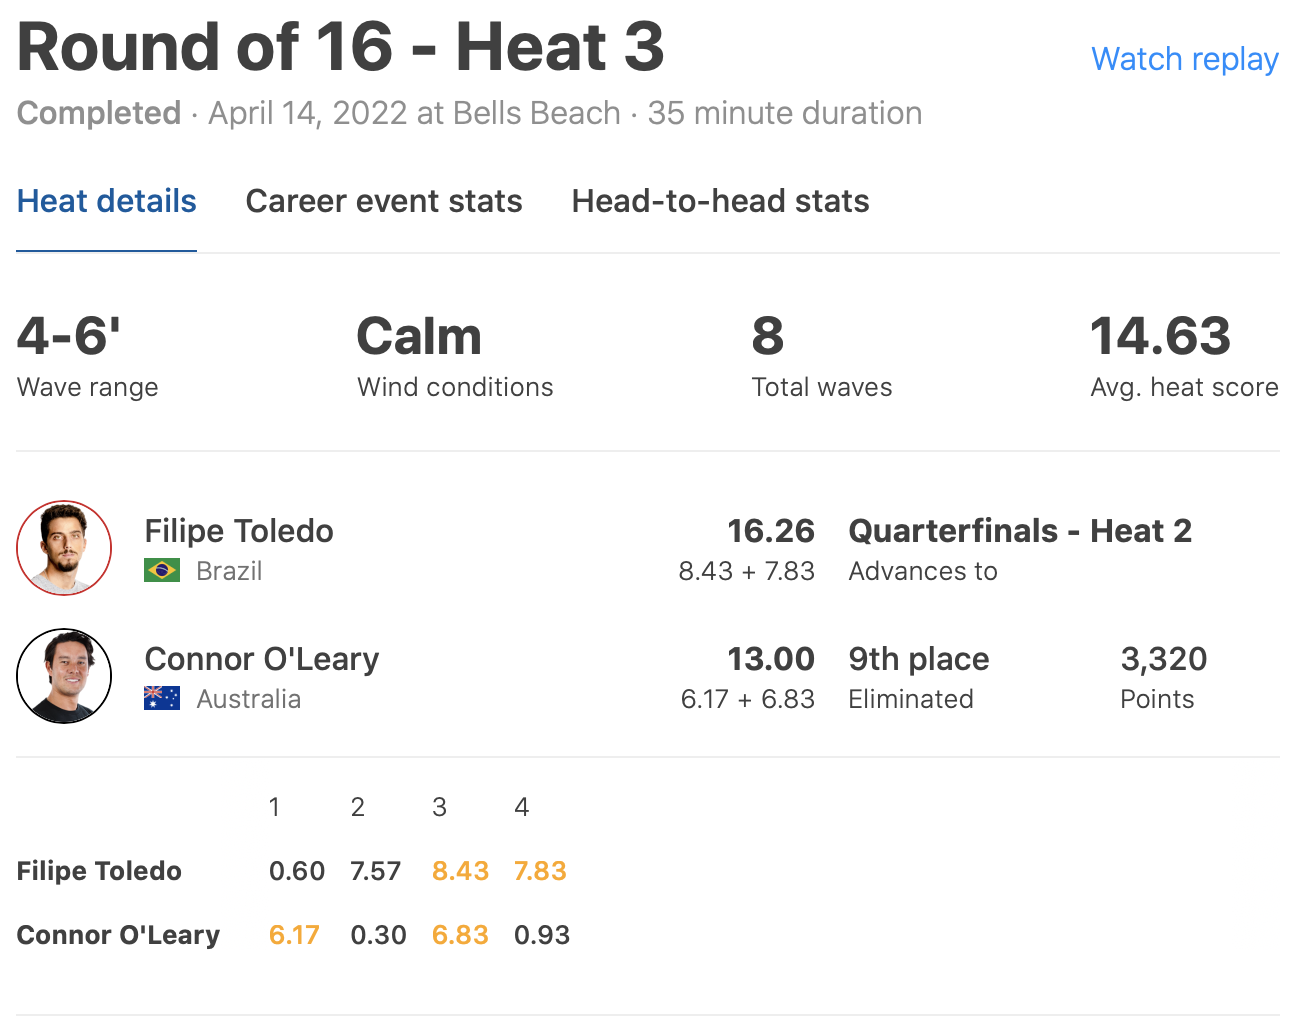Screen dimensions: 1306x1030
Task: Select Toledo's 8.43 wave score
Action: tap(460, 871)
